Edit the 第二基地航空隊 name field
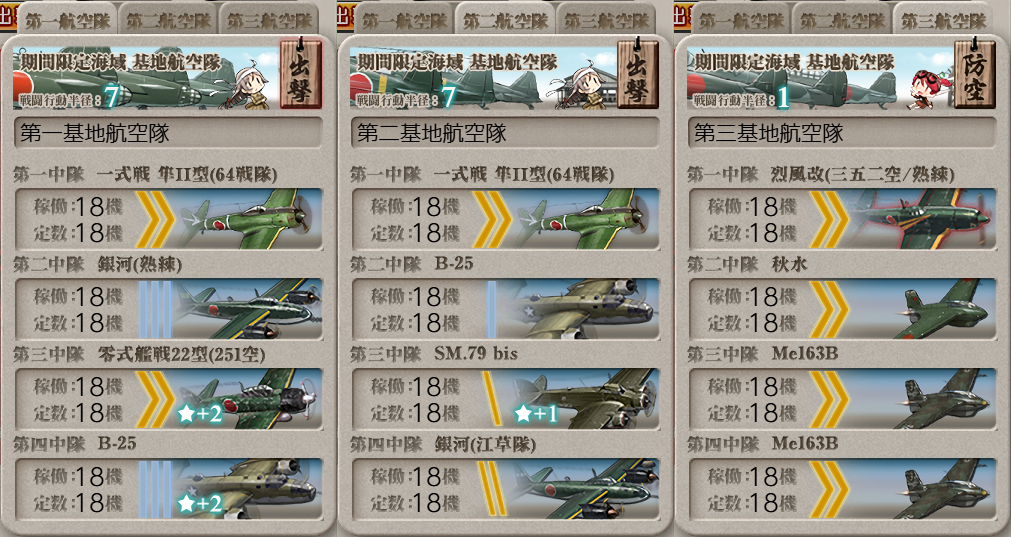The width and height of the screenshot is (1011, 537). click(x=505, y=133)
